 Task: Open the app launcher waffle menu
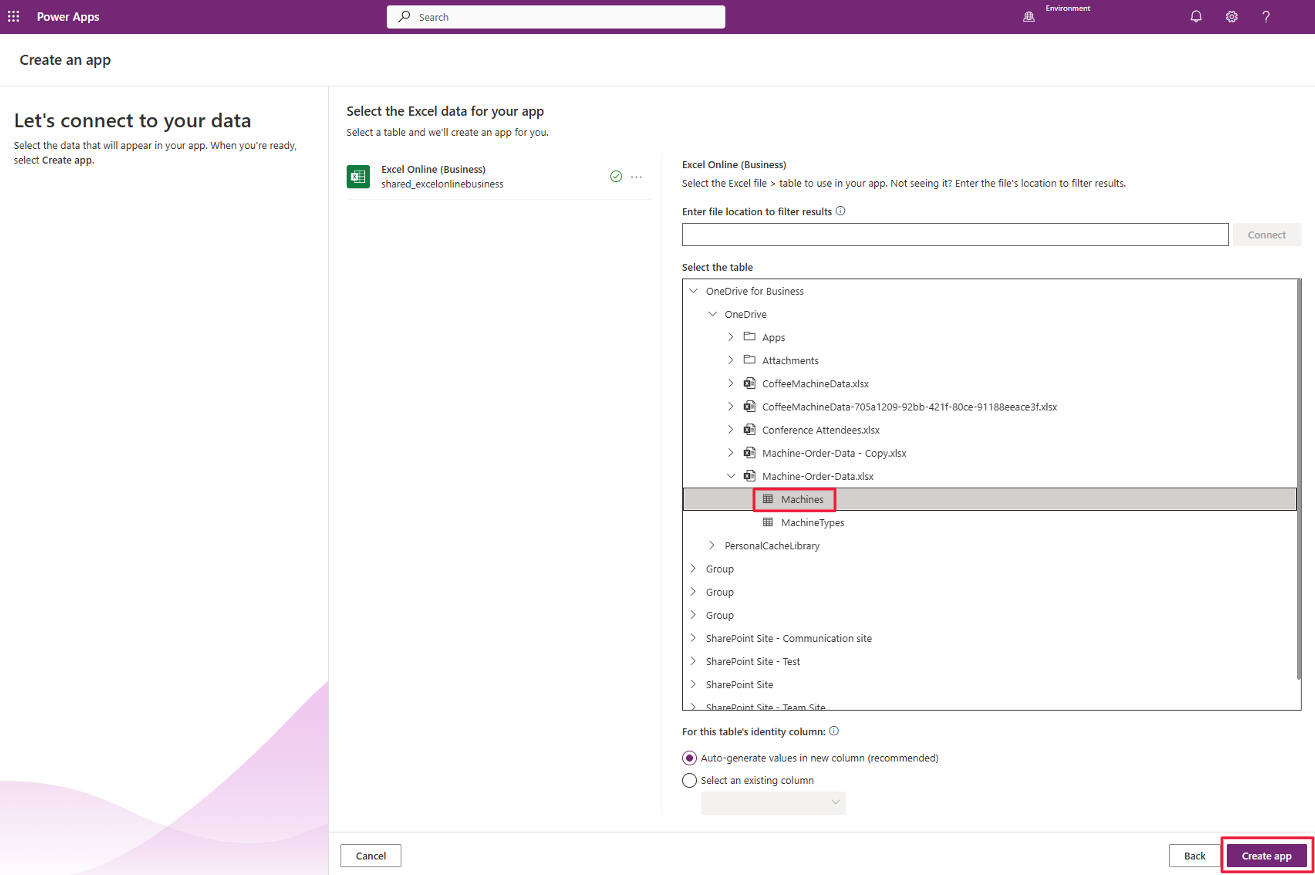tap(14, 17)
